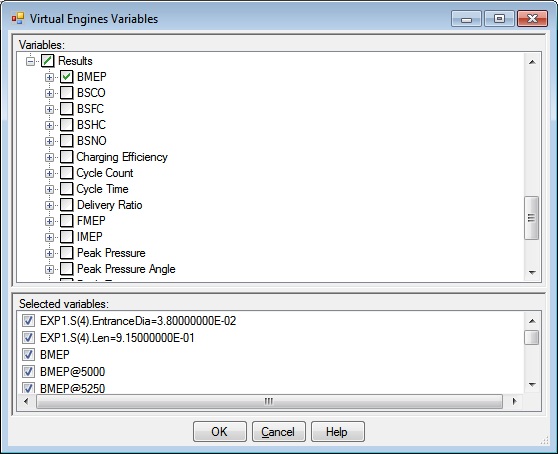Maximize the Virtual Engines Variables window
Image resolution: width=558 pixels, height=454 pixels.
pos(499,19)
